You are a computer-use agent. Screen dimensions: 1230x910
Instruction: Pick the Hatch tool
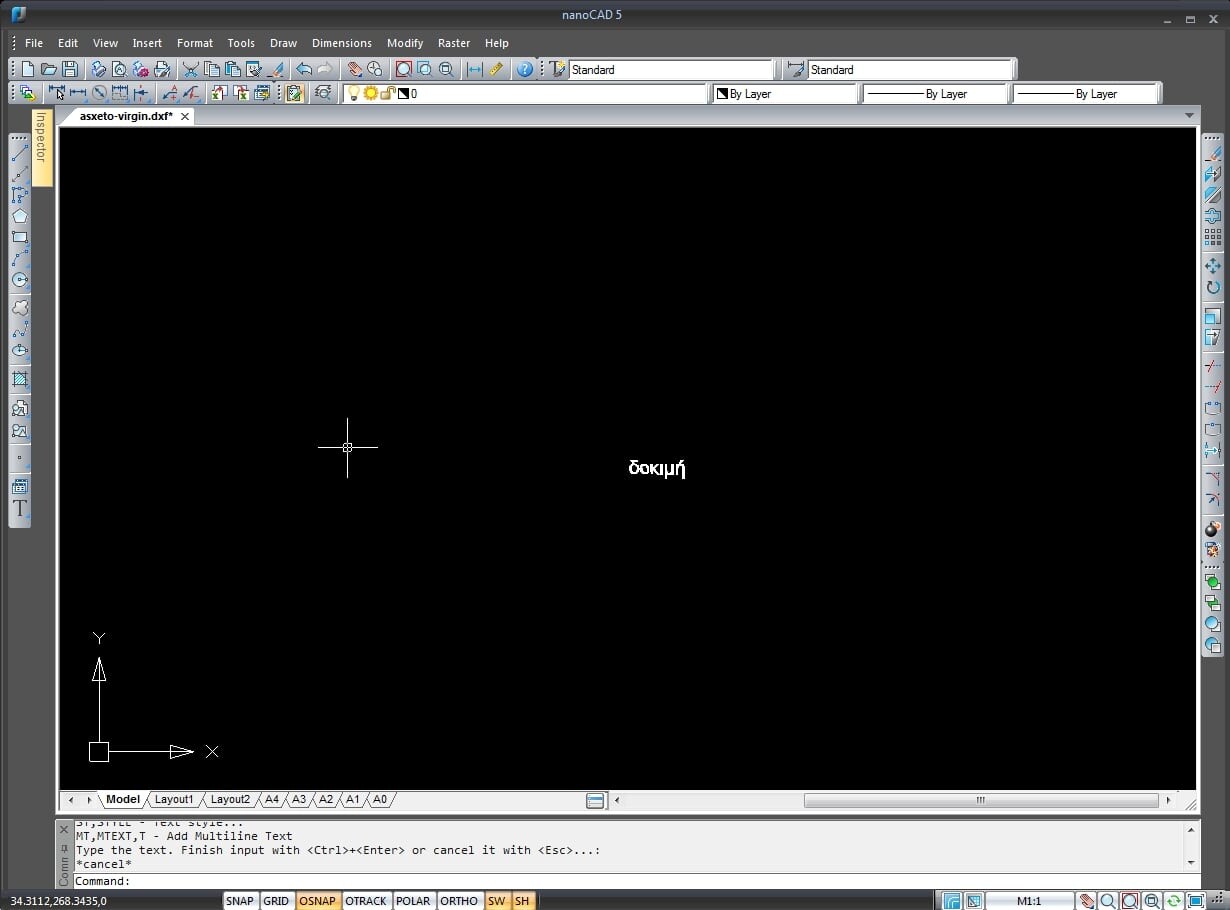tap(19, 380)
